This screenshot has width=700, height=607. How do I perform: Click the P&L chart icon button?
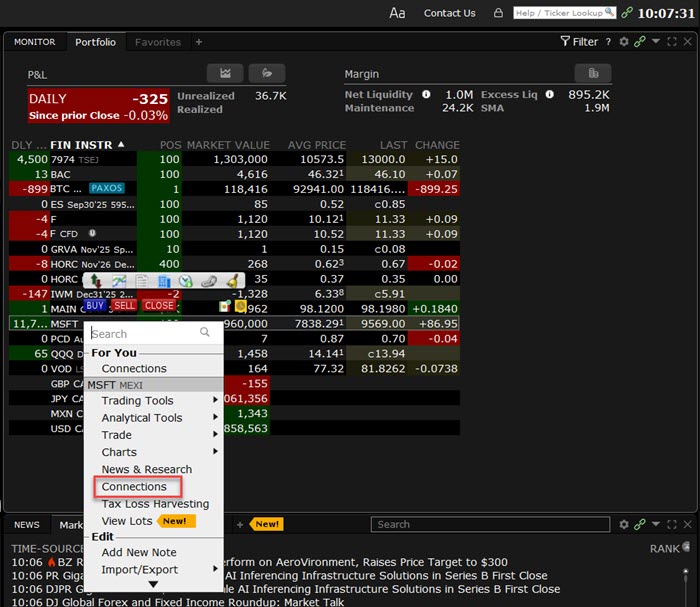(x=225, y=73)
